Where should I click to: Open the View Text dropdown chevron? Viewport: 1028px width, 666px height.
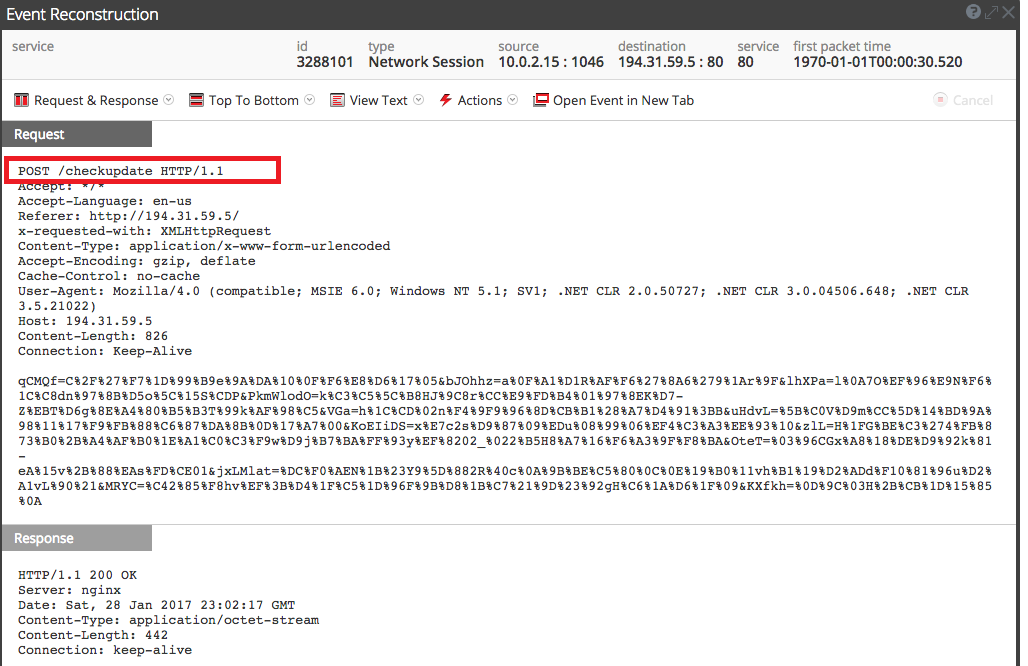[416, 100]
